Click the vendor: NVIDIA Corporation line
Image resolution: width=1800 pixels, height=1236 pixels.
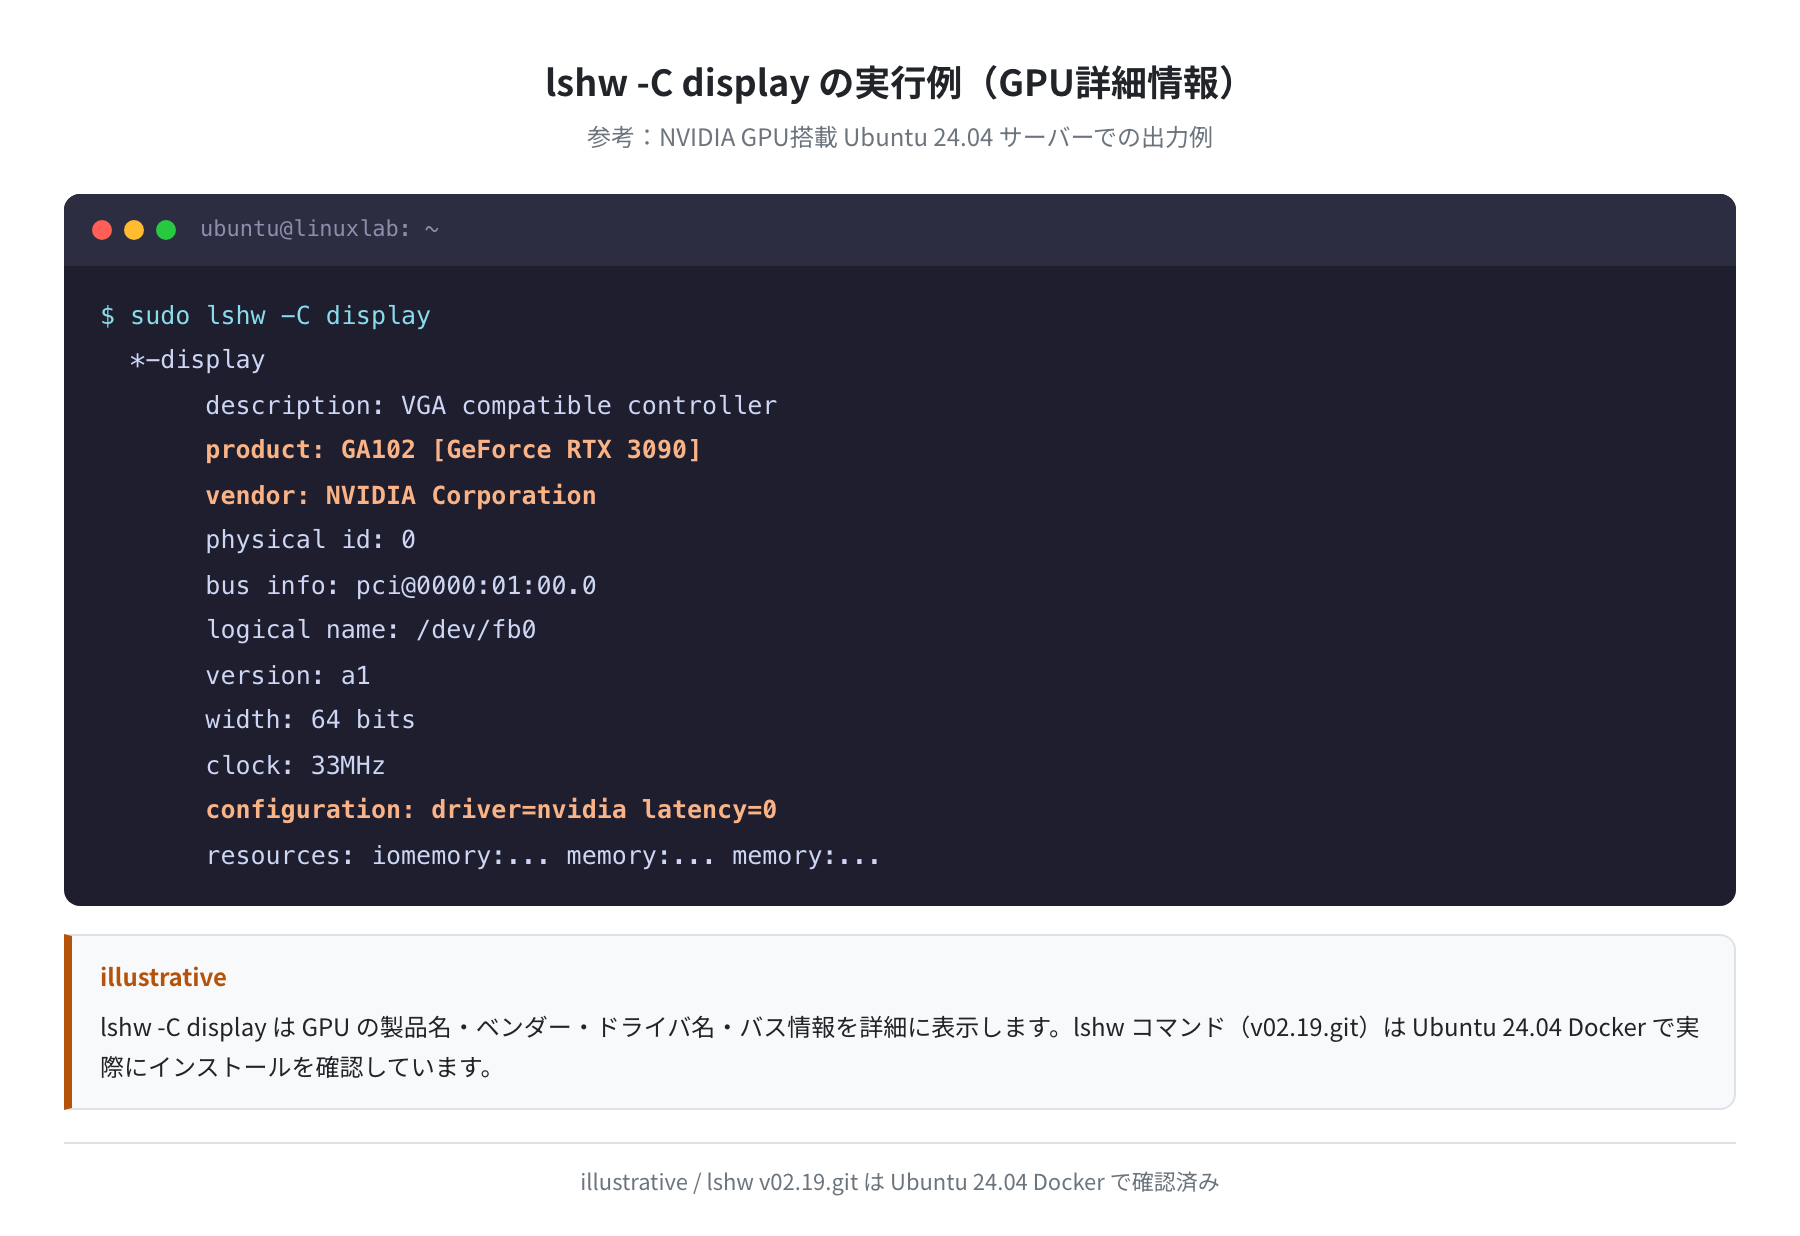click(401, 495)
